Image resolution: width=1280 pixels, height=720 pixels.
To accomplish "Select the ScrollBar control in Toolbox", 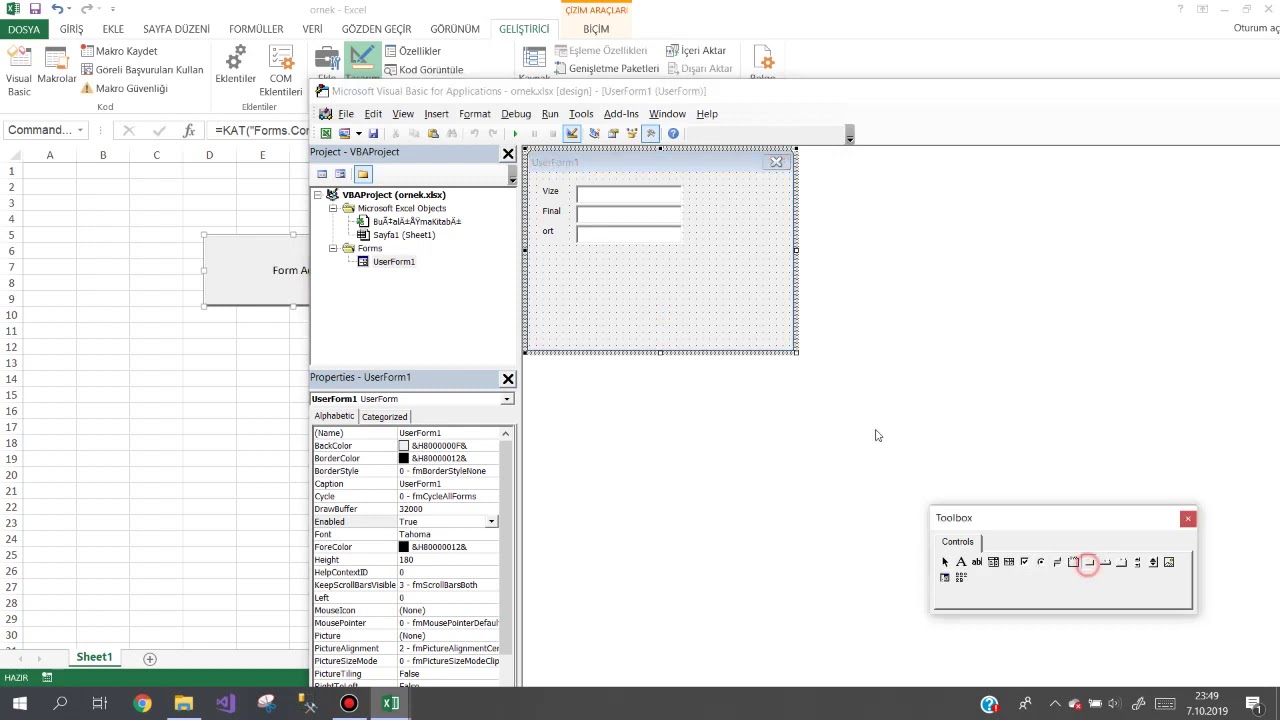I will pyautogui.click(x=1137, y=562).
